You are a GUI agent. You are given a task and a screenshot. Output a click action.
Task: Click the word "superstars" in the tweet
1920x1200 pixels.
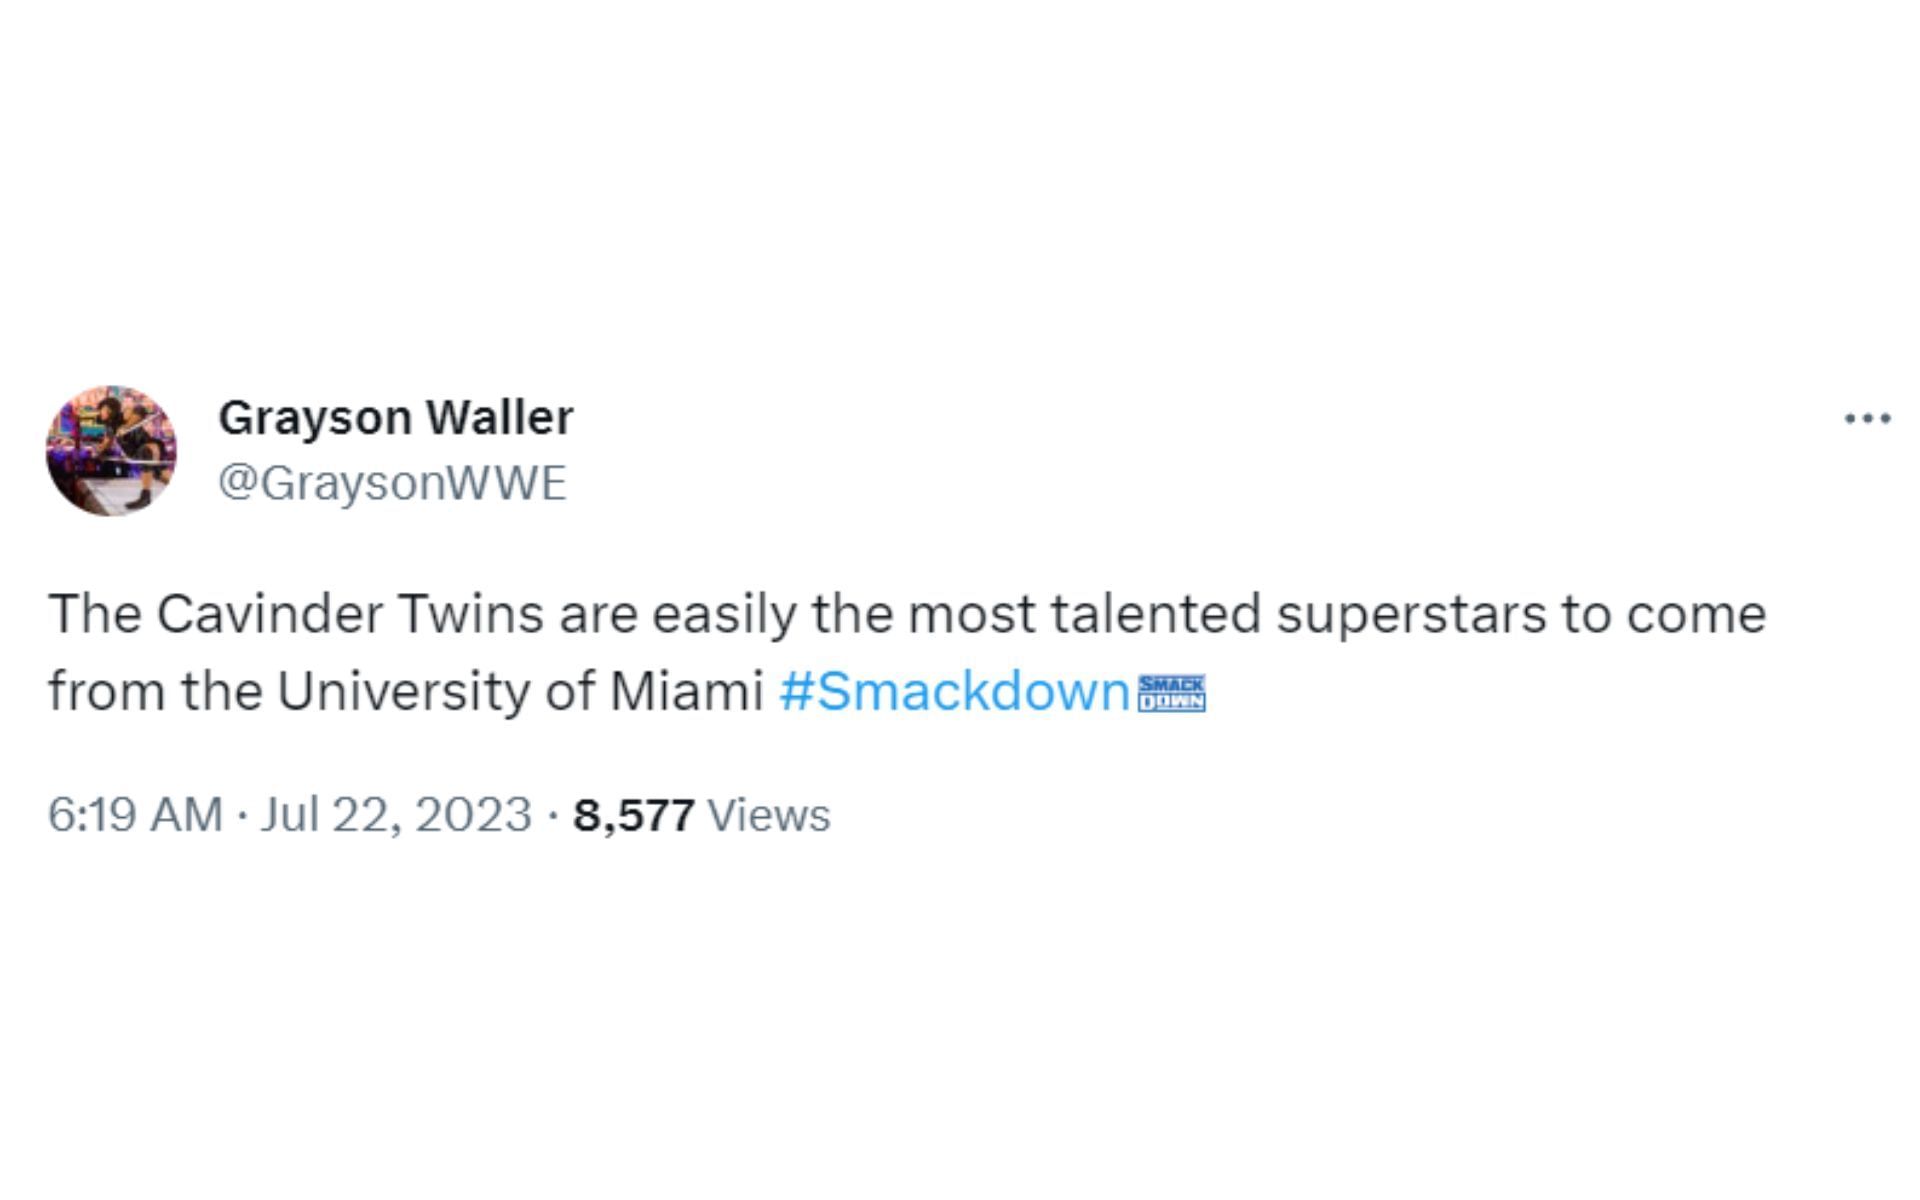pos(1410,614)
